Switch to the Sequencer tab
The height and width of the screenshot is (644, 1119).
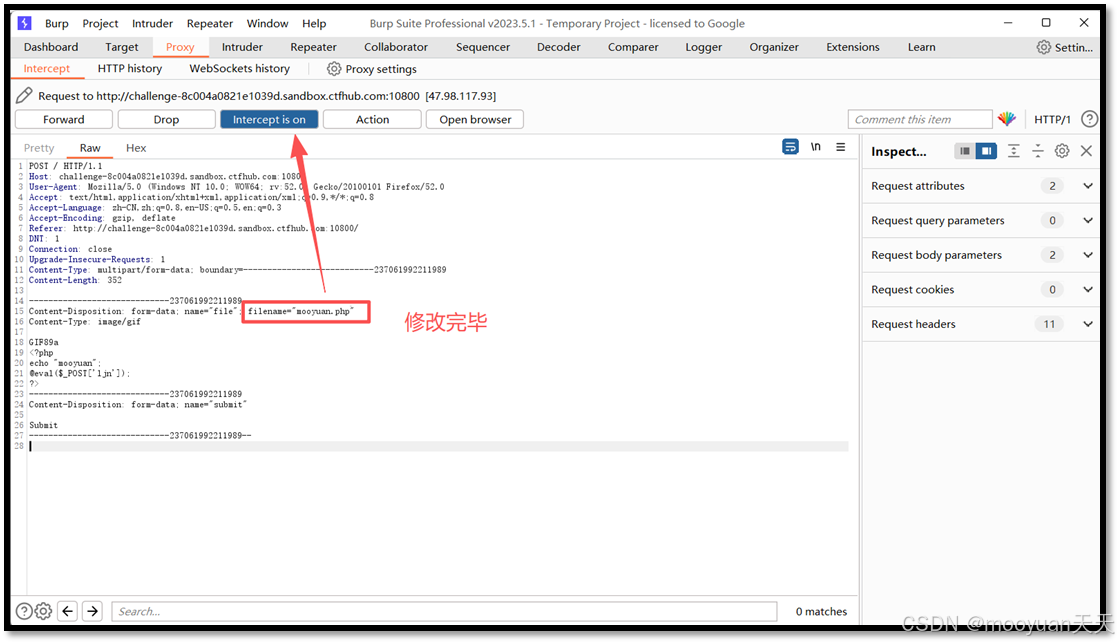click(483, 47)
